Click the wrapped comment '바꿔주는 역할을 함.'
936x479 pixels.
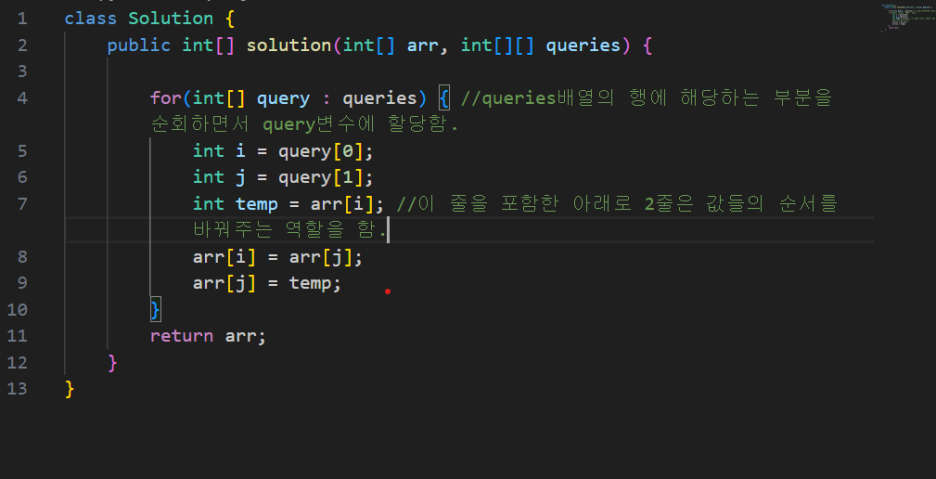click(290, 231)
